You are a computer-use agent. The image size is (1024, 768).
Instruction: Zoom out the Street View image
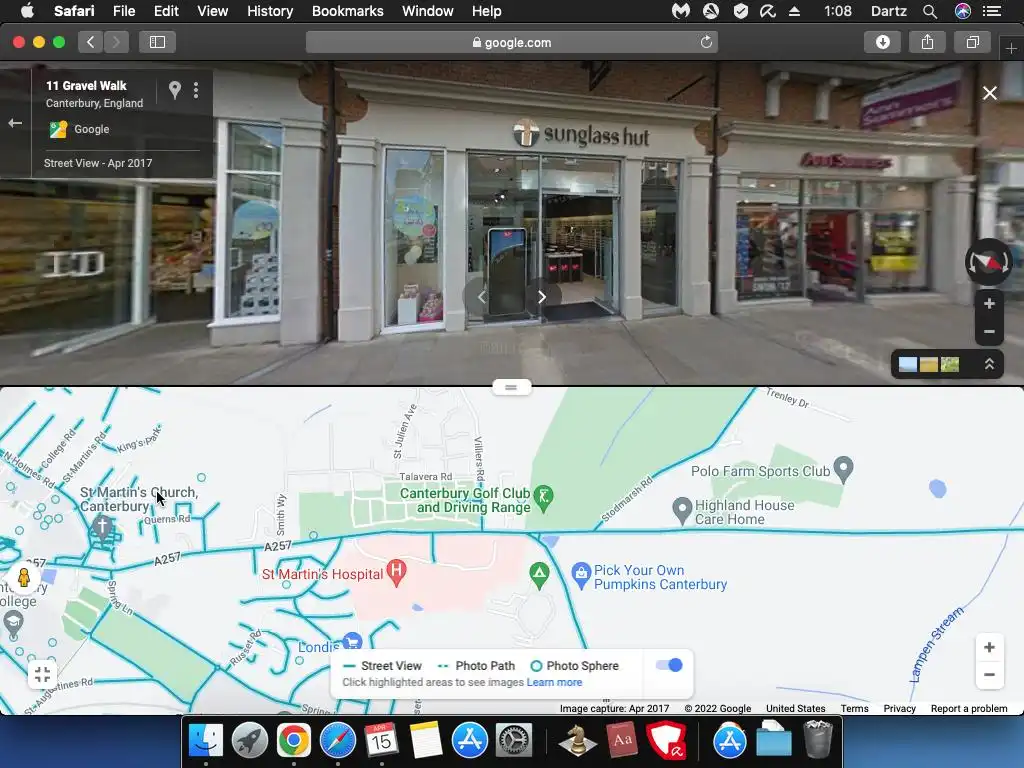tap(989, 331)
